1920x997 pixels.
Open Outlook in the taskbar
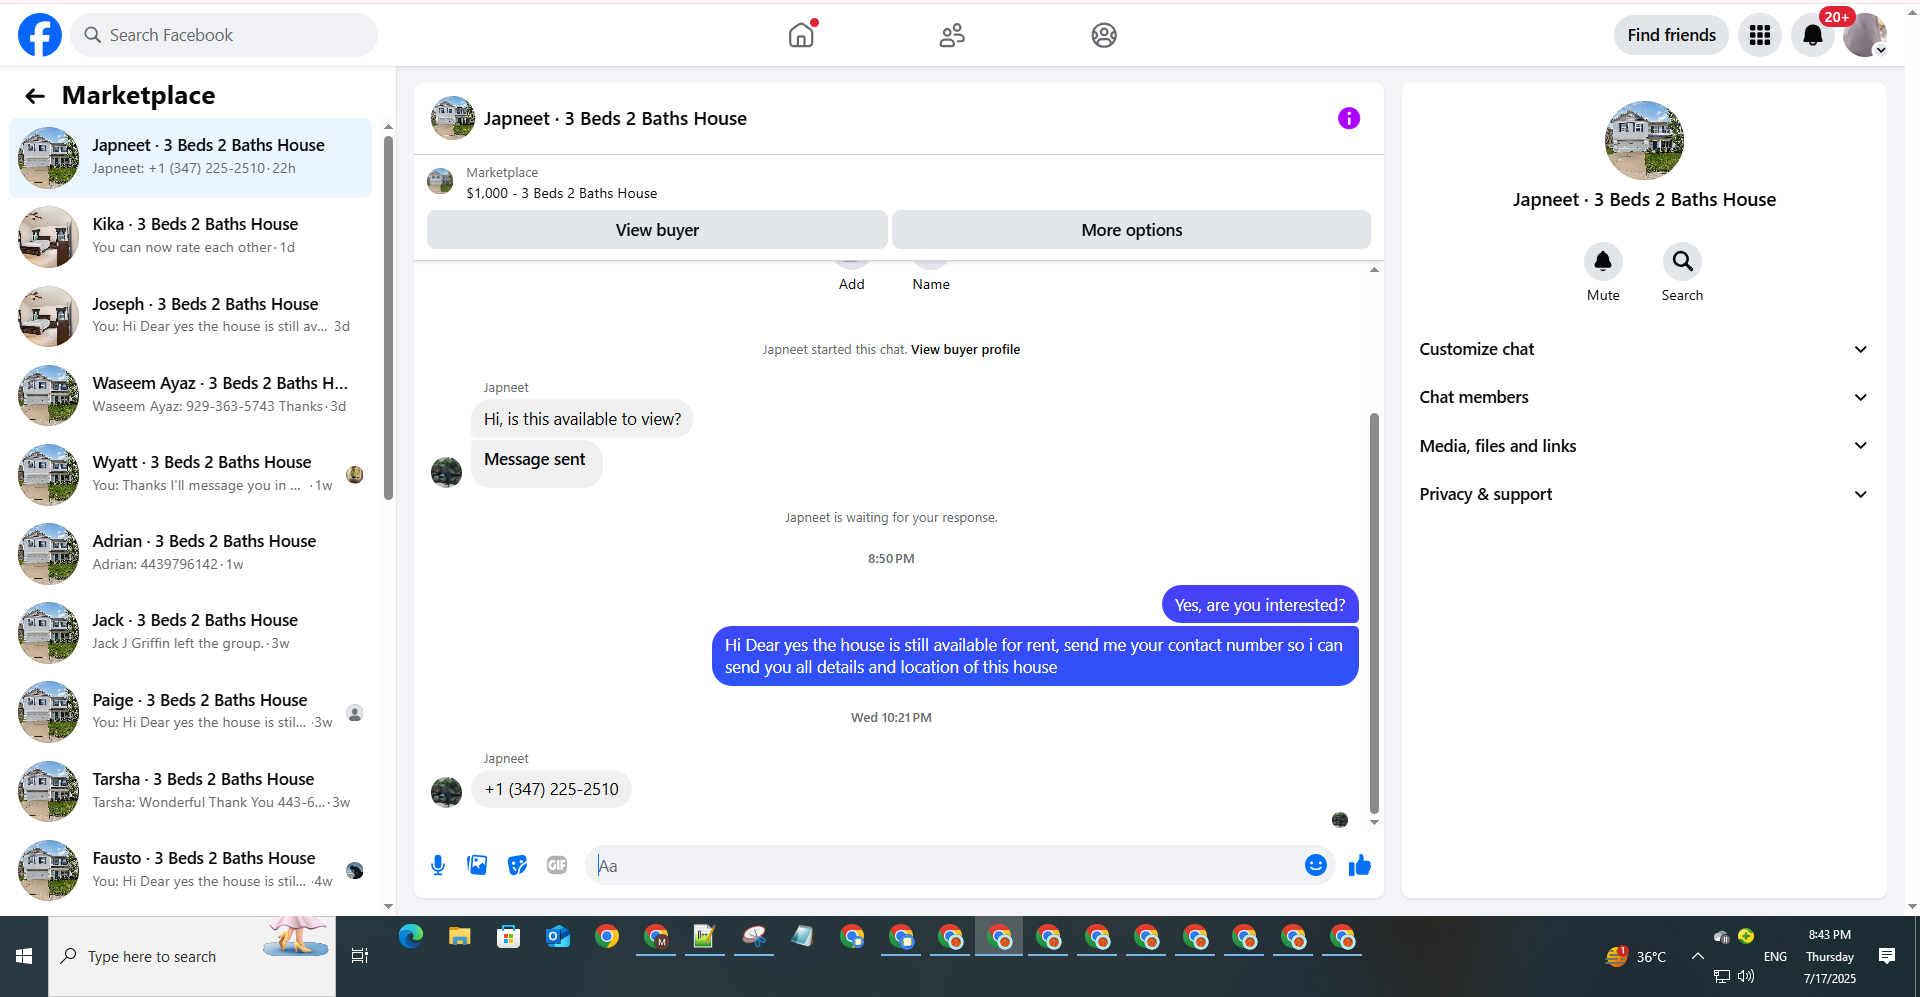click(x=558, y=937)
